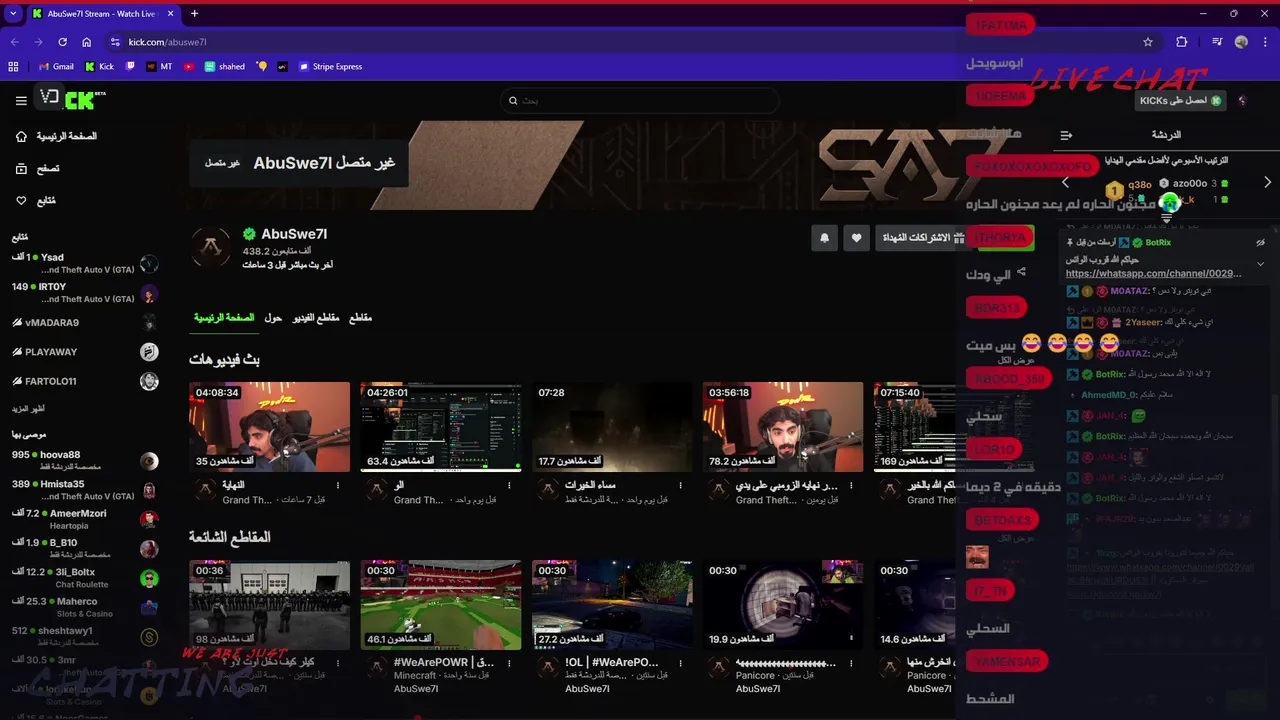Image resolution: width=1280 pixels, height=720 pixels.
Task: Play the 07:28 مساء الخيرات thumbnail
Action: pyautogui.click(x=612, y=427)
